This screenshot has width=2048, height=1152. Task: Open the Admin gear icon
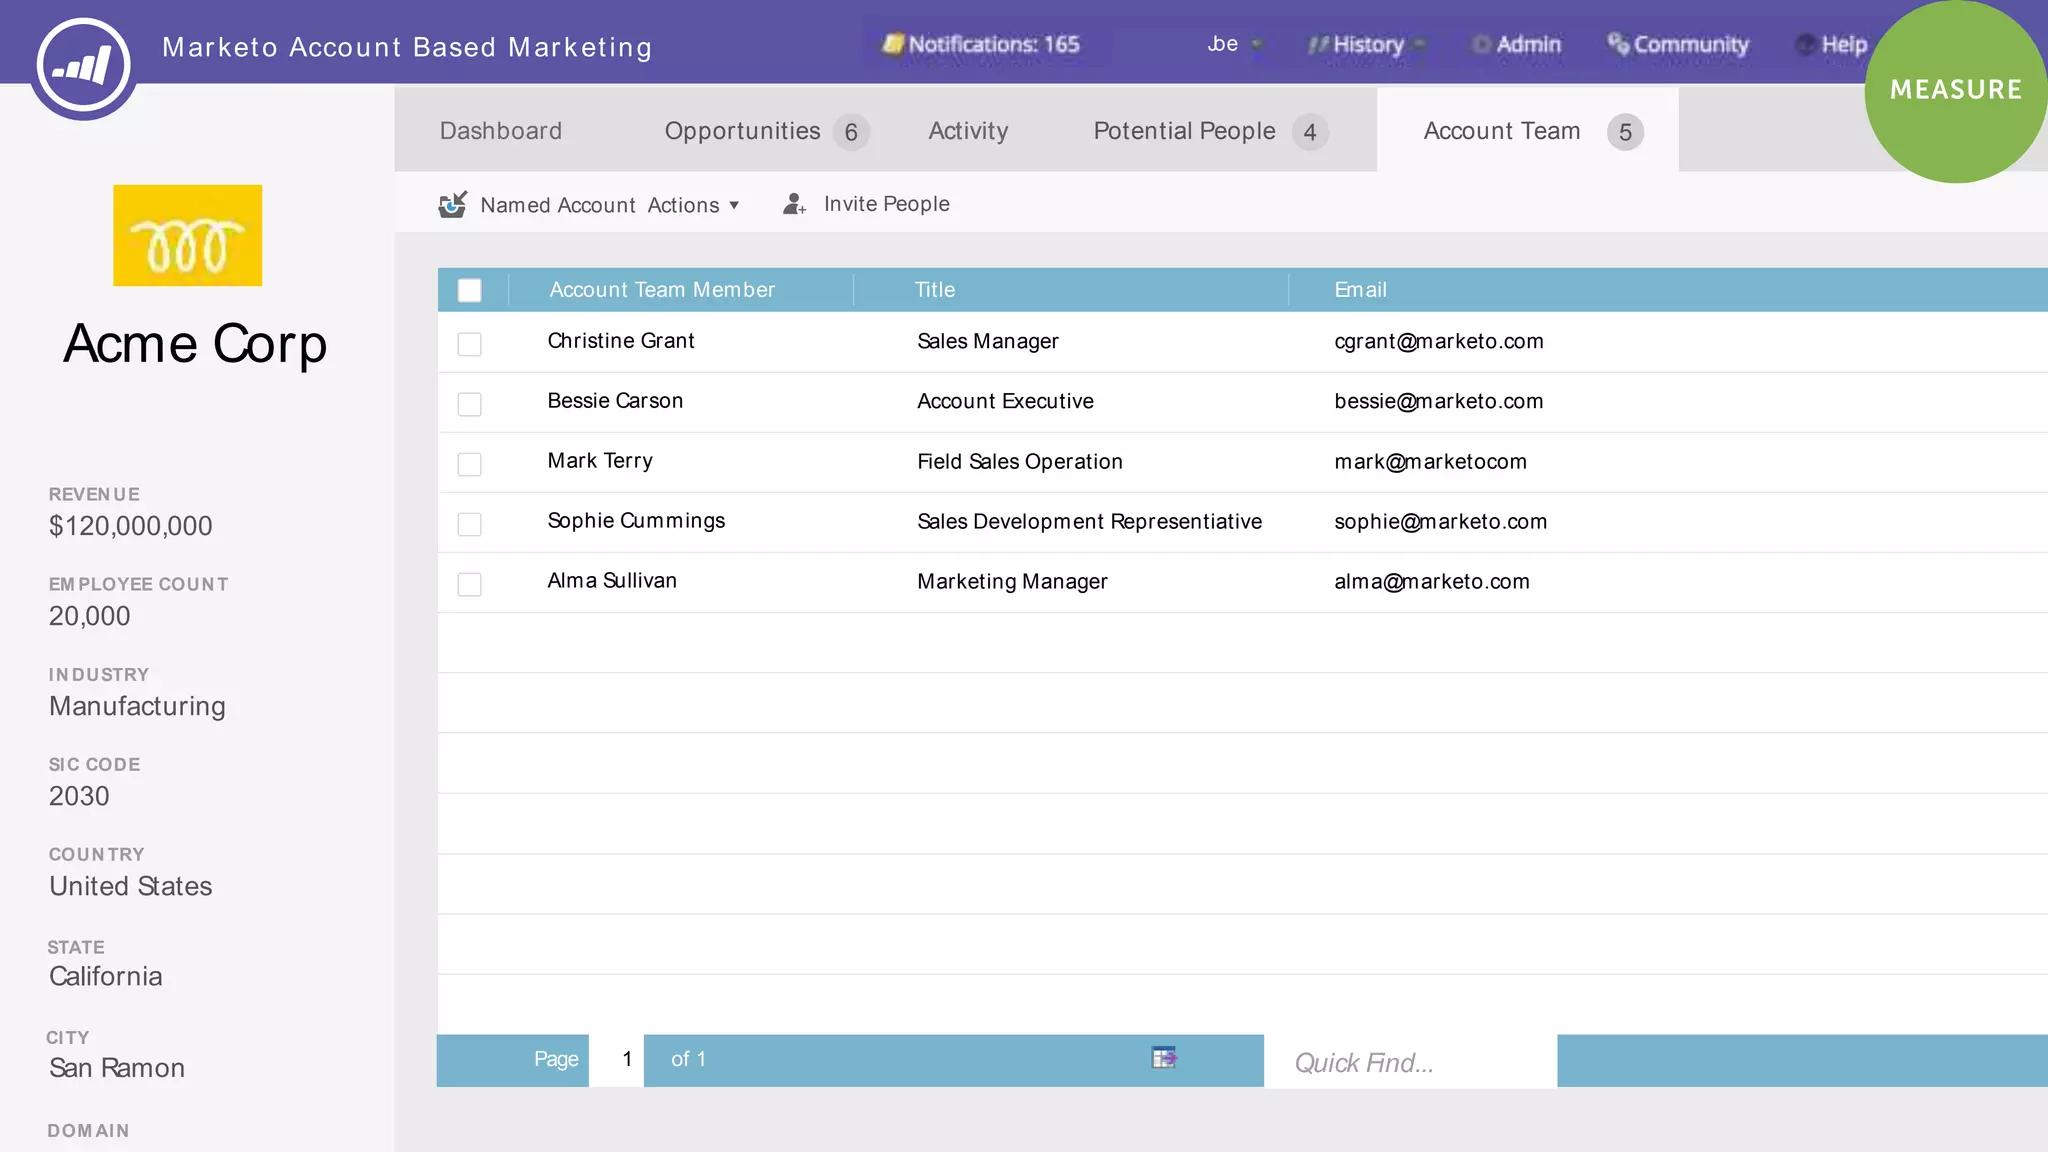1482,44
